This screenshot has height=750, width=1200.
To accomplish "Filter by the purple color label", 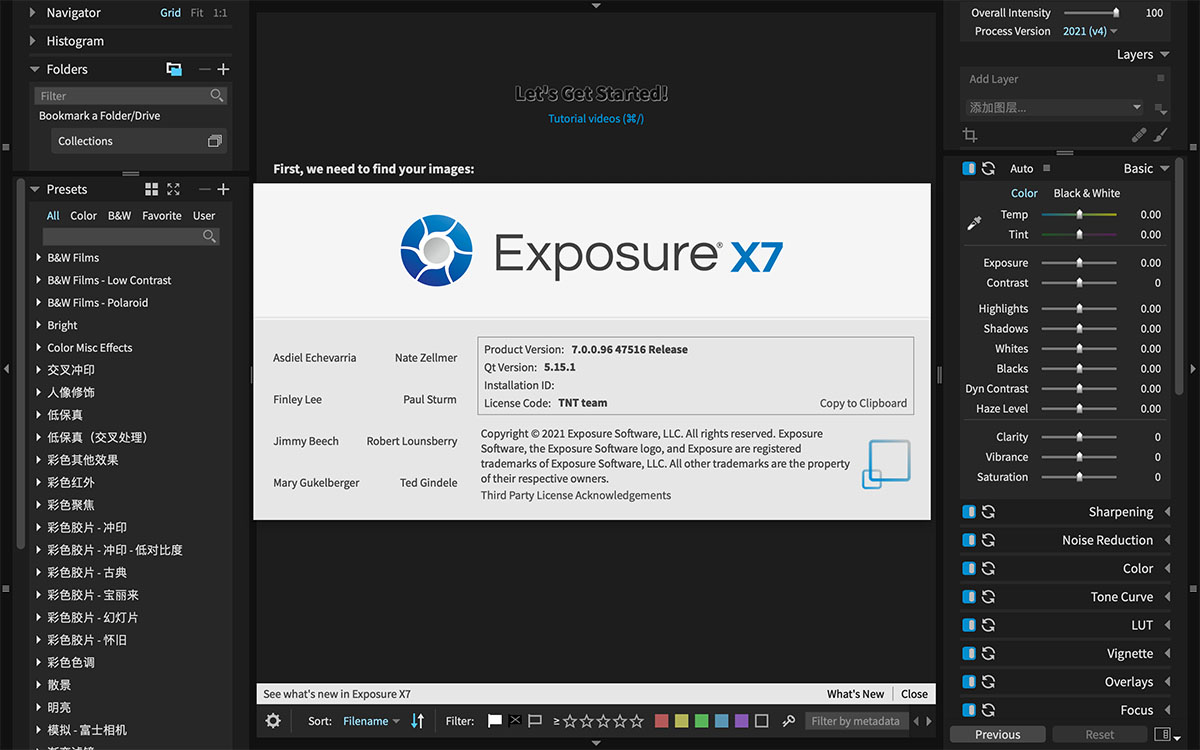I will coord(742,721).
